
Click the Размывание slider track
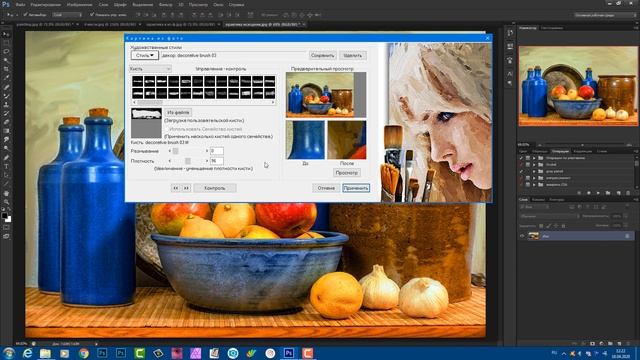click(188, 151)
